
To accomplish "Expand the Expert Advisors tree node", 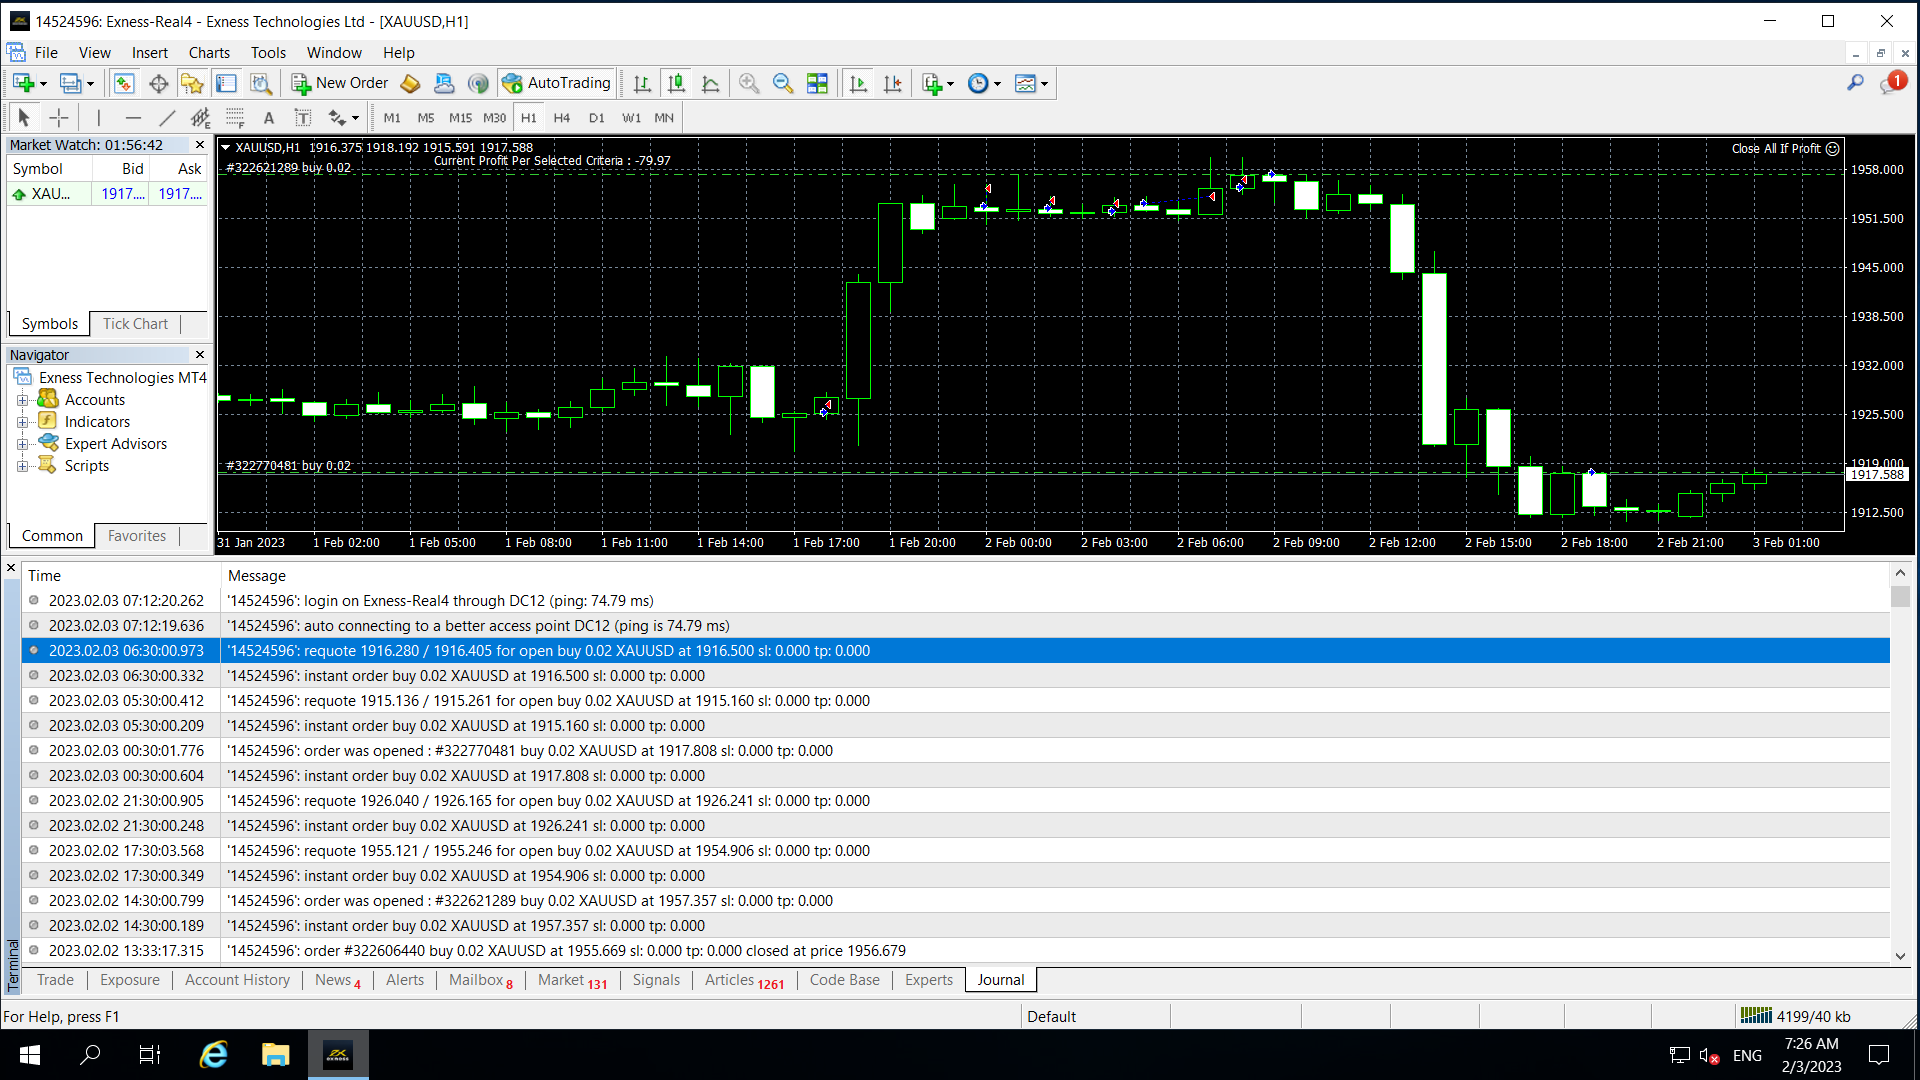I will click(x=22, y=444).
